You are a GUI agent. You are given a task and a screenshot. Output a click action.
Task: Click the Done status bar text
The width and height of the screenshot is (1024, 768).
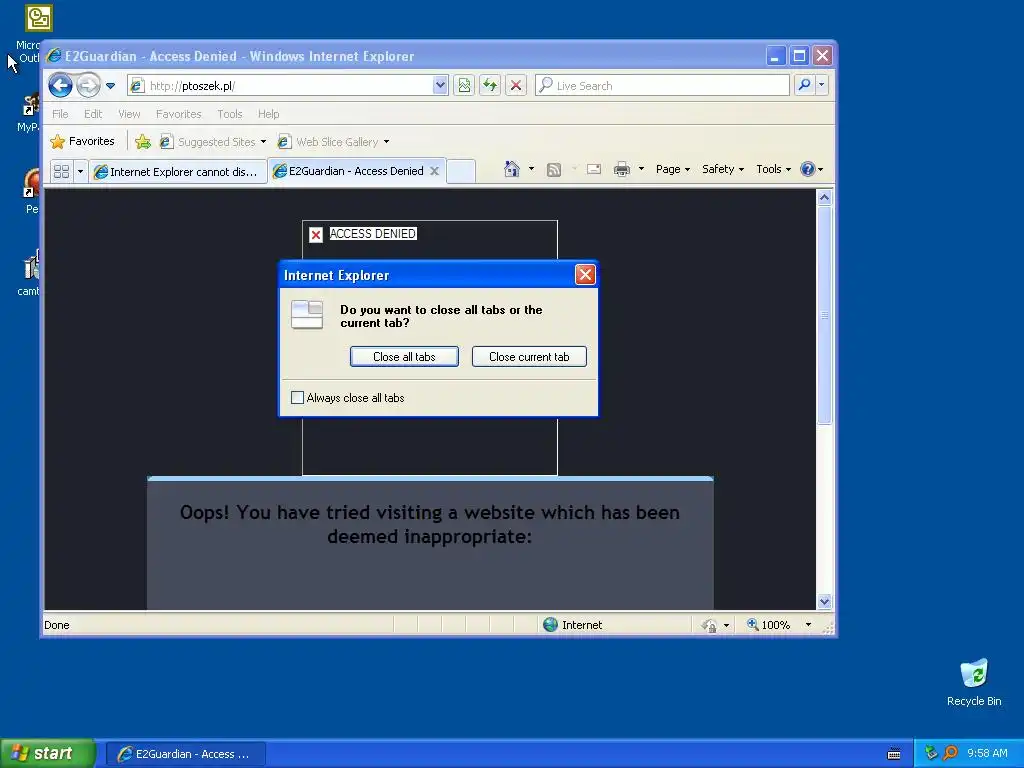(57, 625)
